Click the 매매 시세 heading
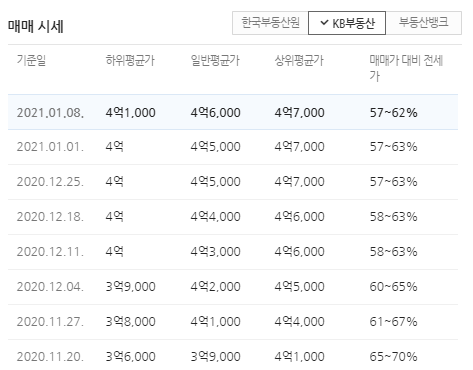The width and height of the screenshot is (473, 370). (x=36, y=26)
